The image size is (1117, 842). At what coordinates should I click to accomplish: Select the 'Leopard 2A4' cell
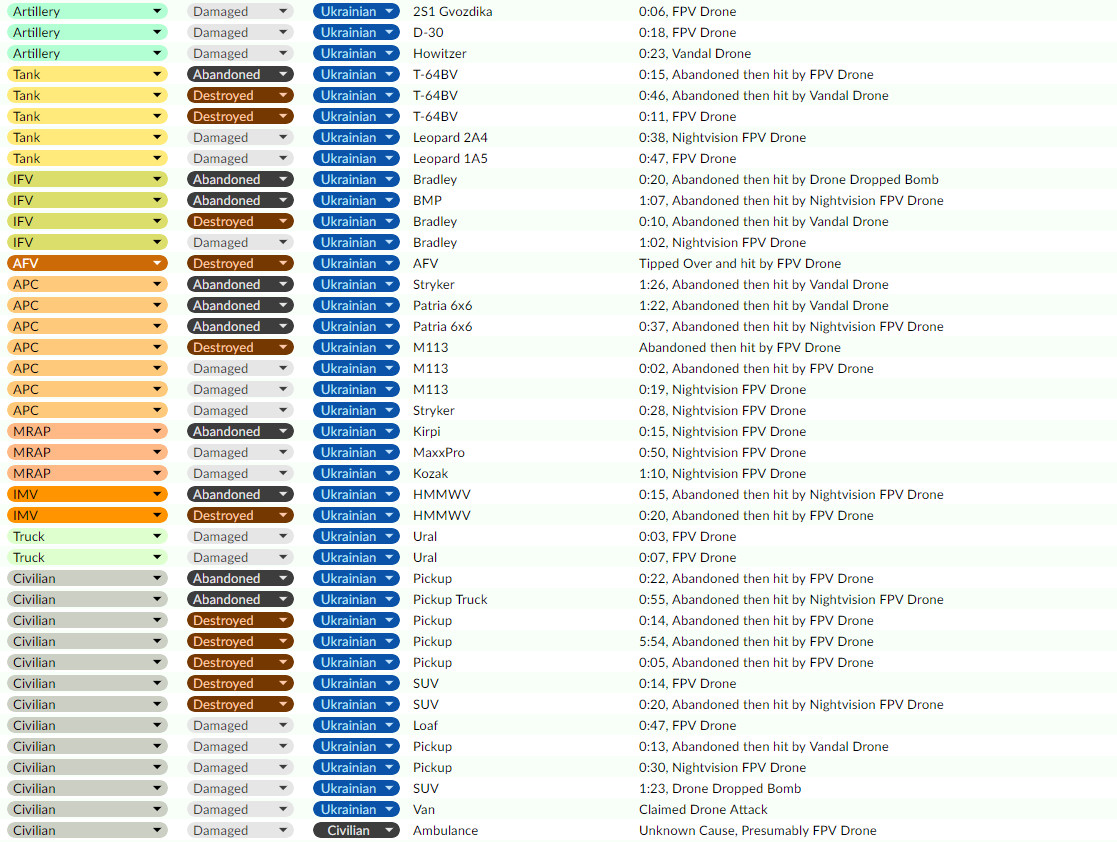pos(450,137)
